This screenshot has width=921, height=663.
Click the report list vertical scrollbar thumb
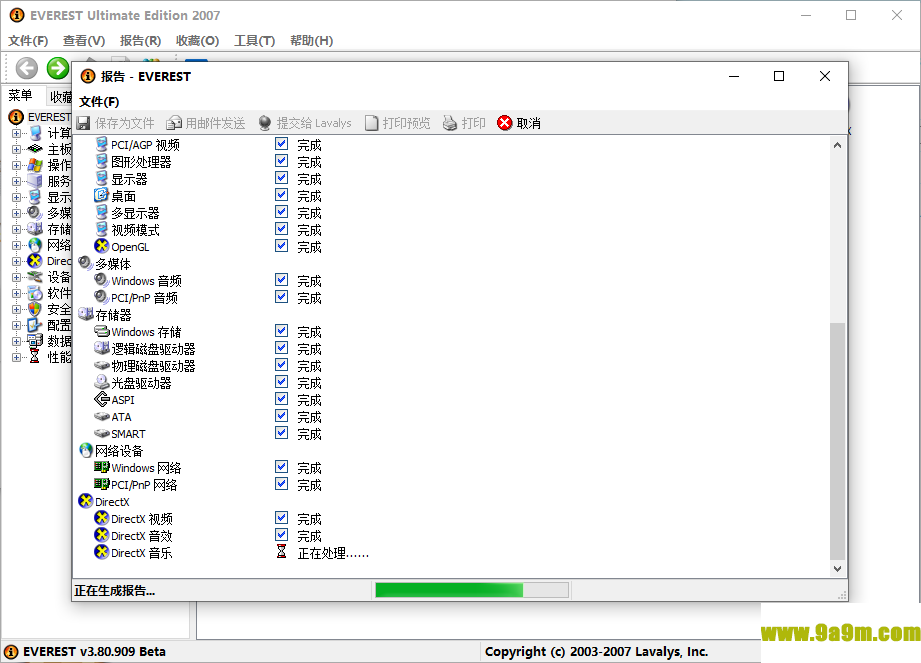837,440
